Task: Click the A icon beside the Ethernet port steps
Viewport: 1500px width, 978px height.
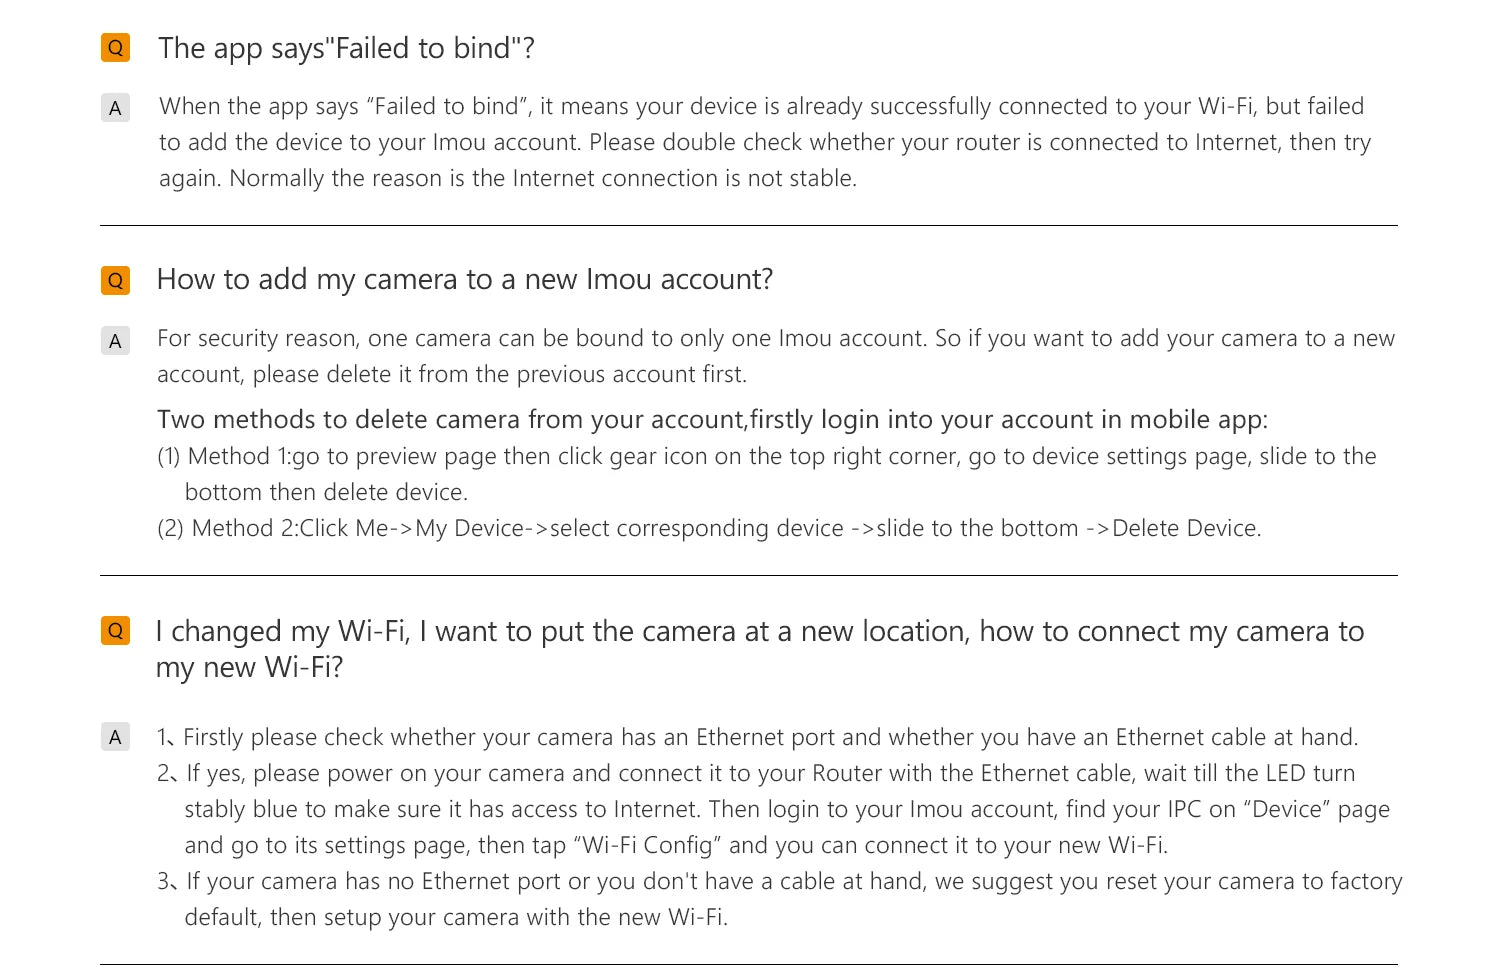Action: click(115, 738)
